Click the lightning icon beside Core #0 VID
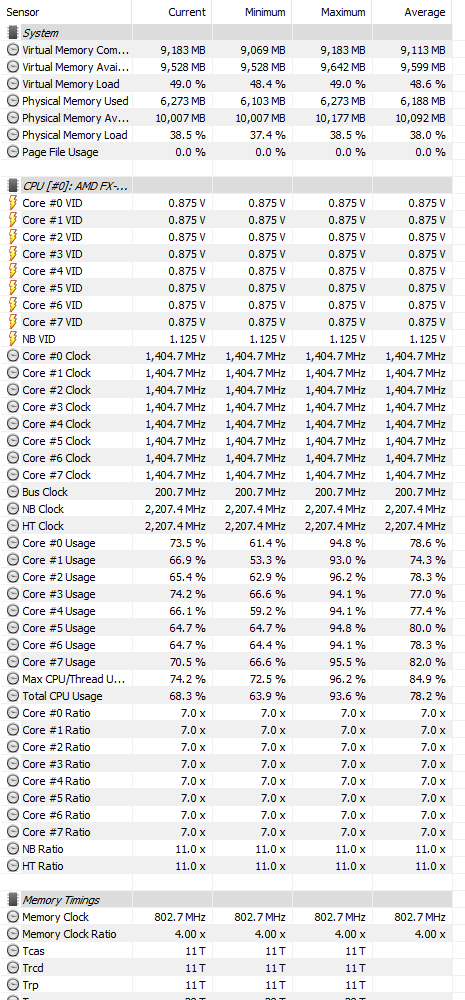465x1000 pixels. coord(13,203)
